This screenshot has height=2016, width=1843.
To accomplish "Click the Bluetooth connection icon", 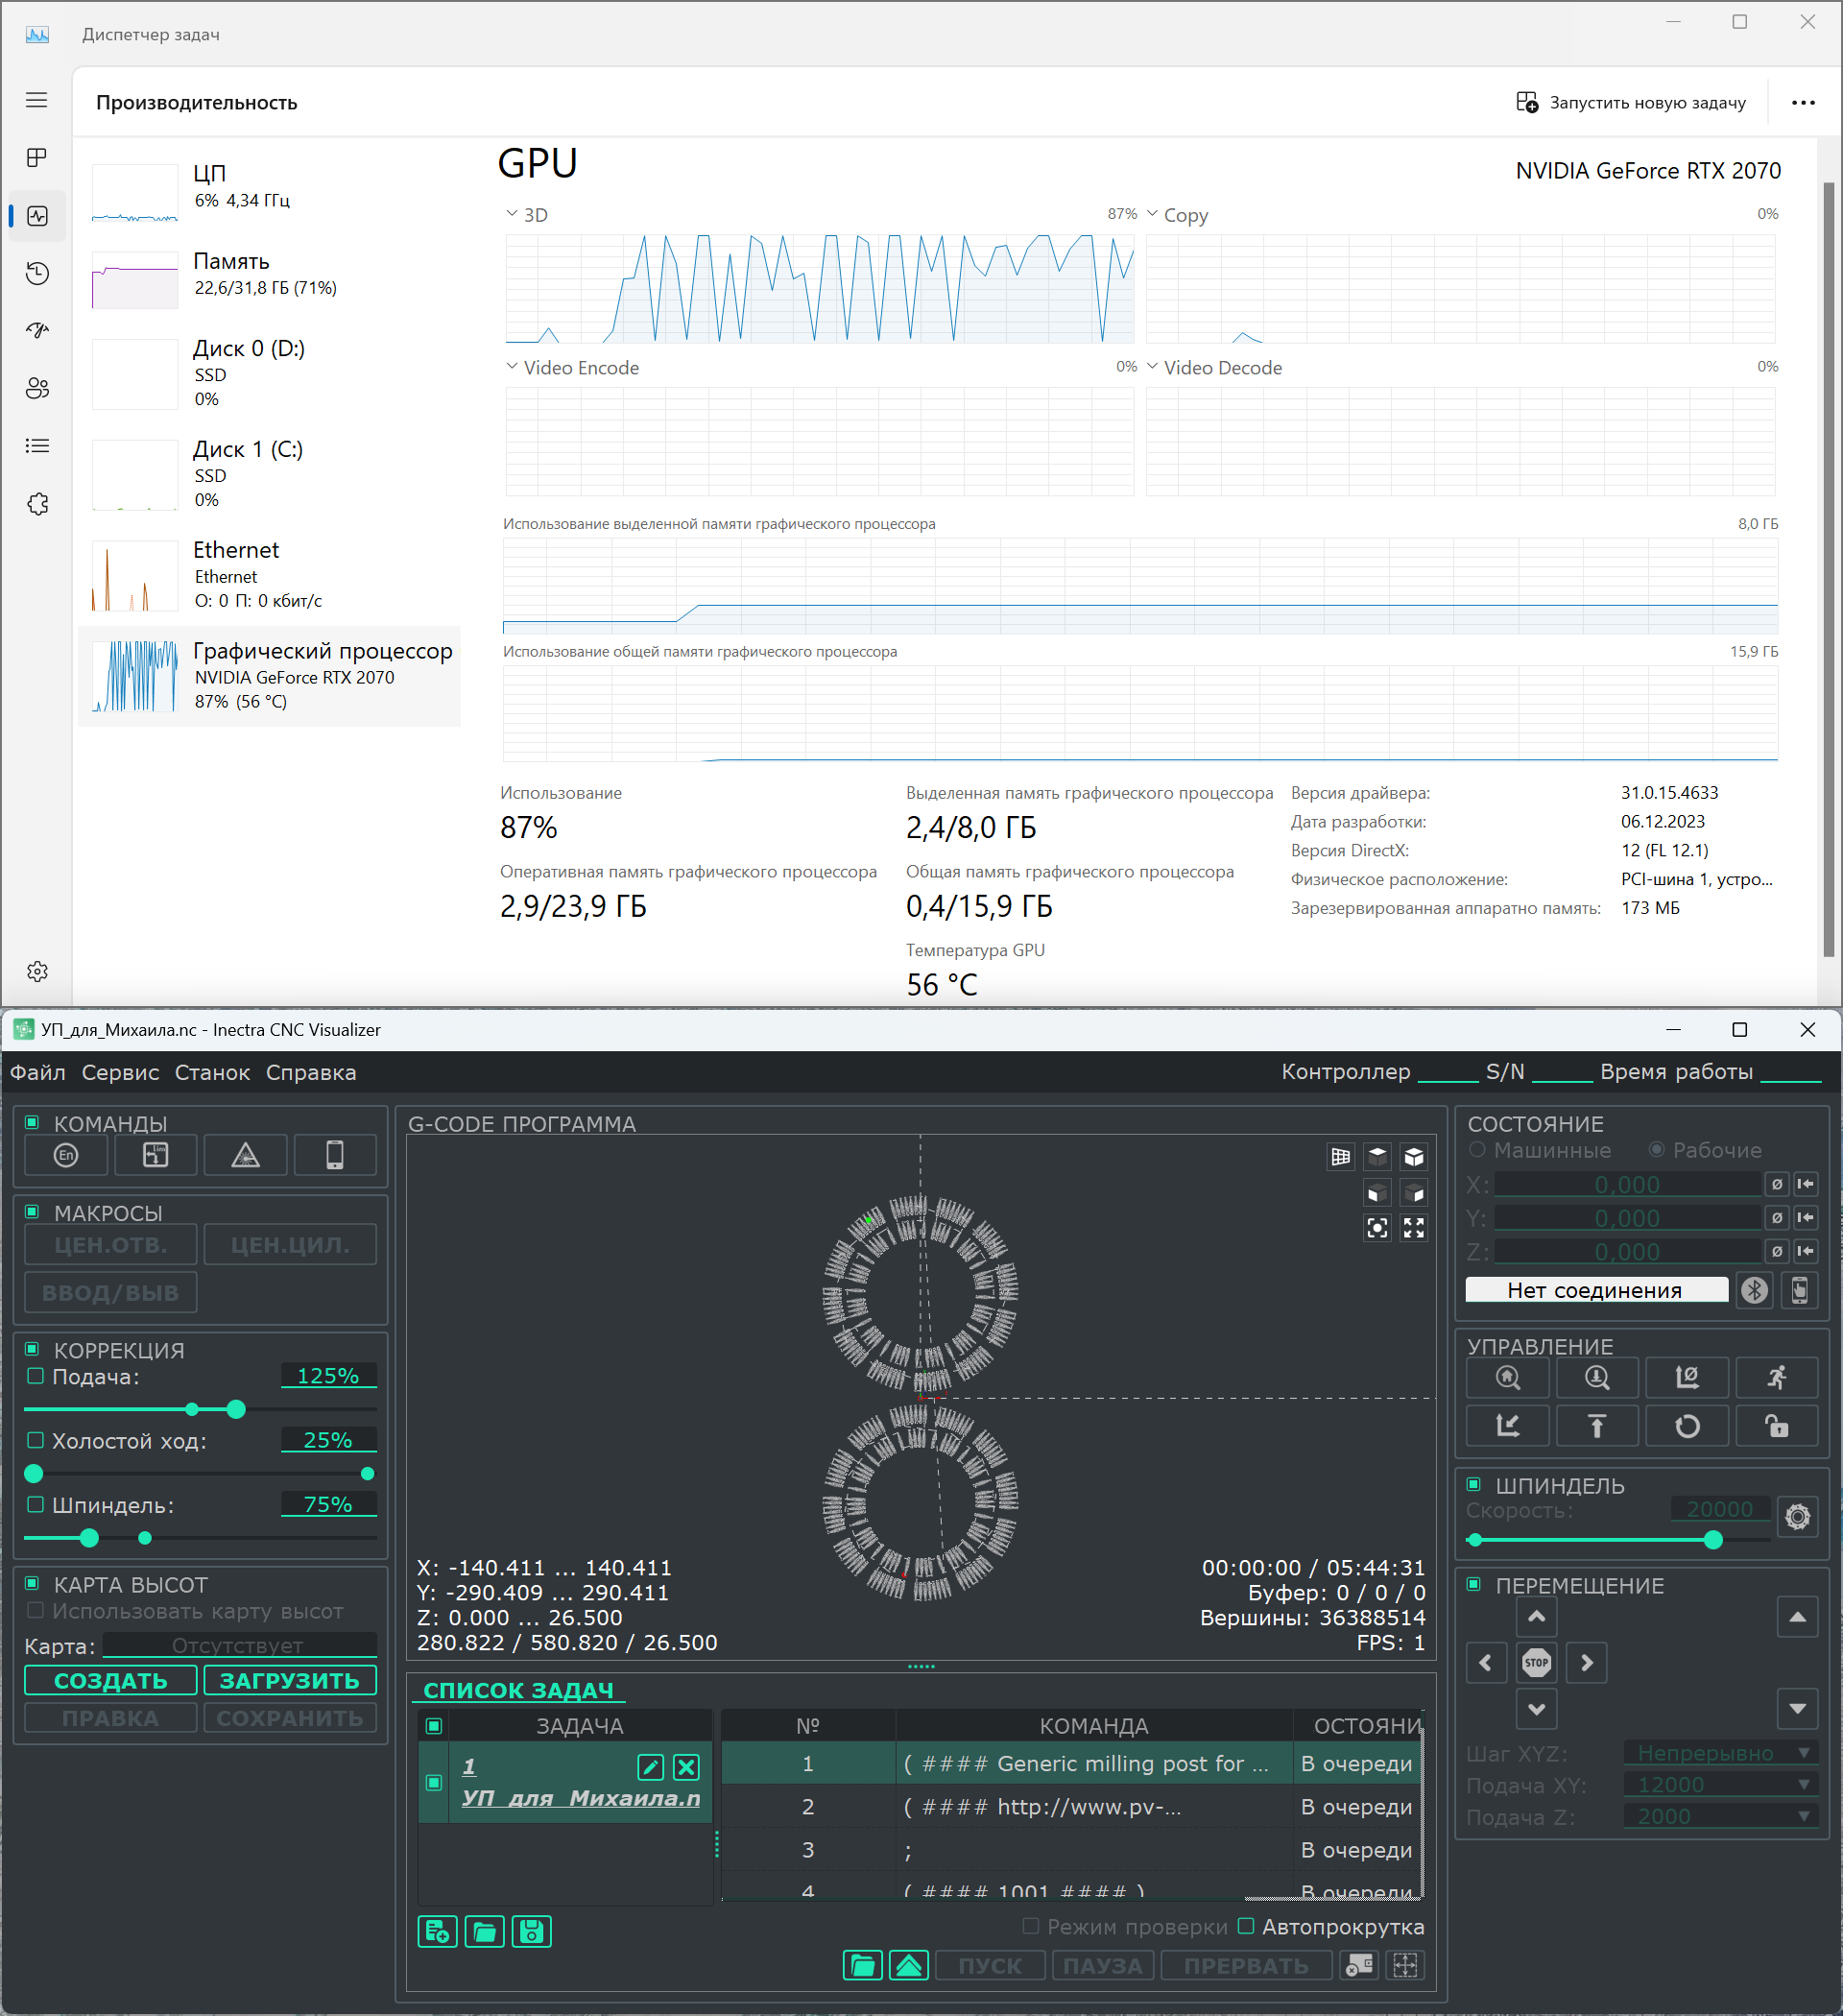I will coord(1754,1290).
